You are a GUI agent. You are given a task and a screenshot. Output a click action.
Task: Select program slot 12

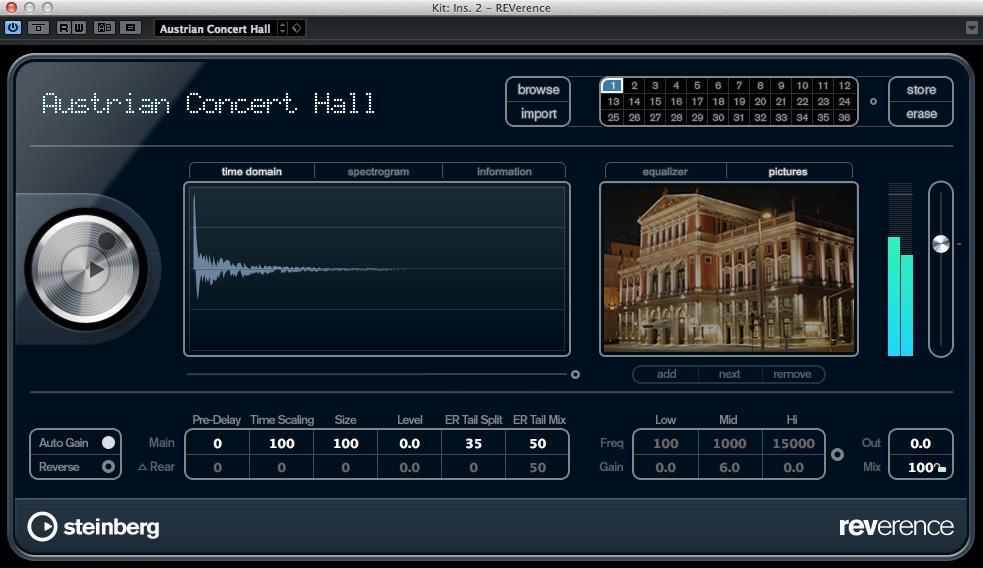(x=844, y=85)
